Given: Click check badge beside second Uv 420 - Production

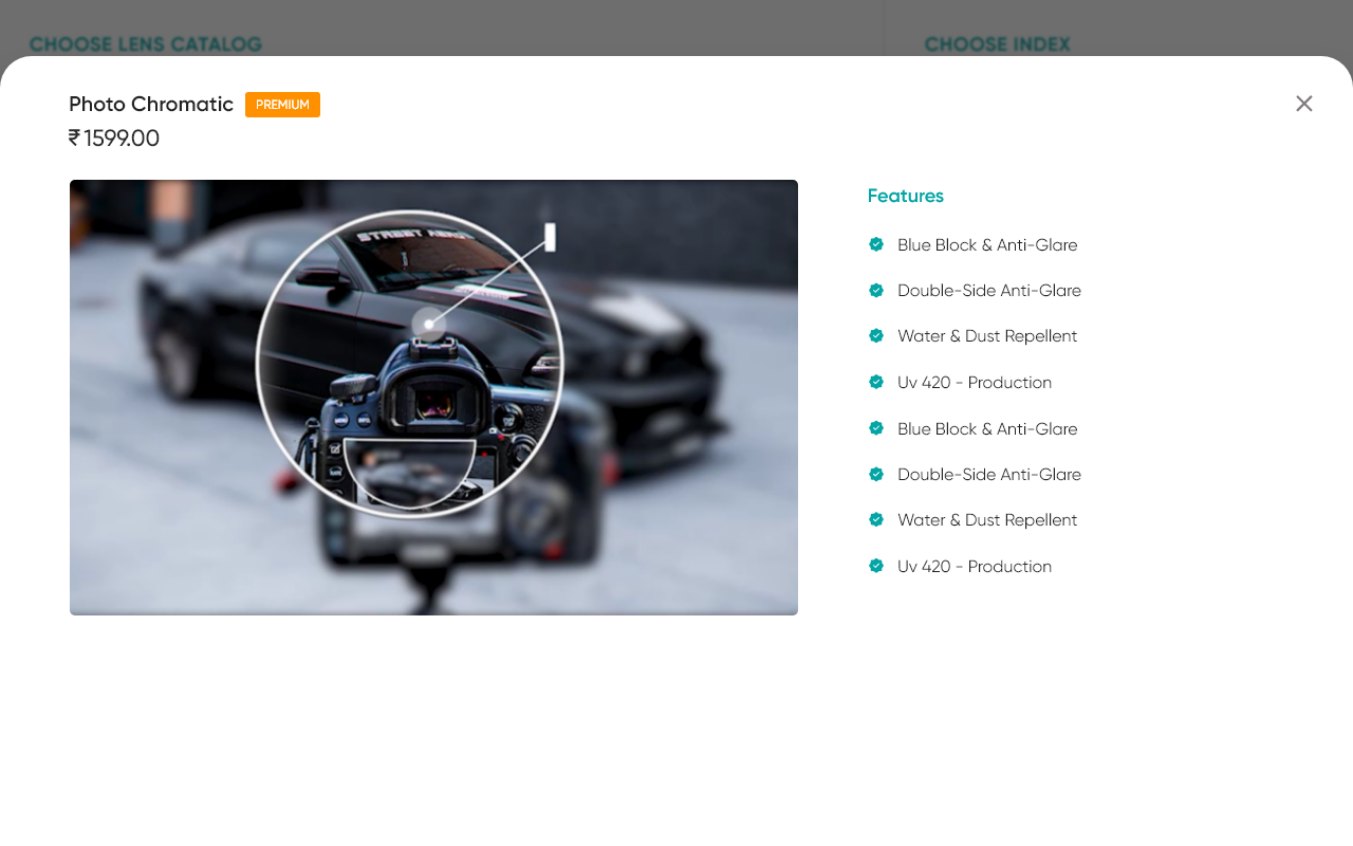Looking at the screenshot, I should coord(876,566).
